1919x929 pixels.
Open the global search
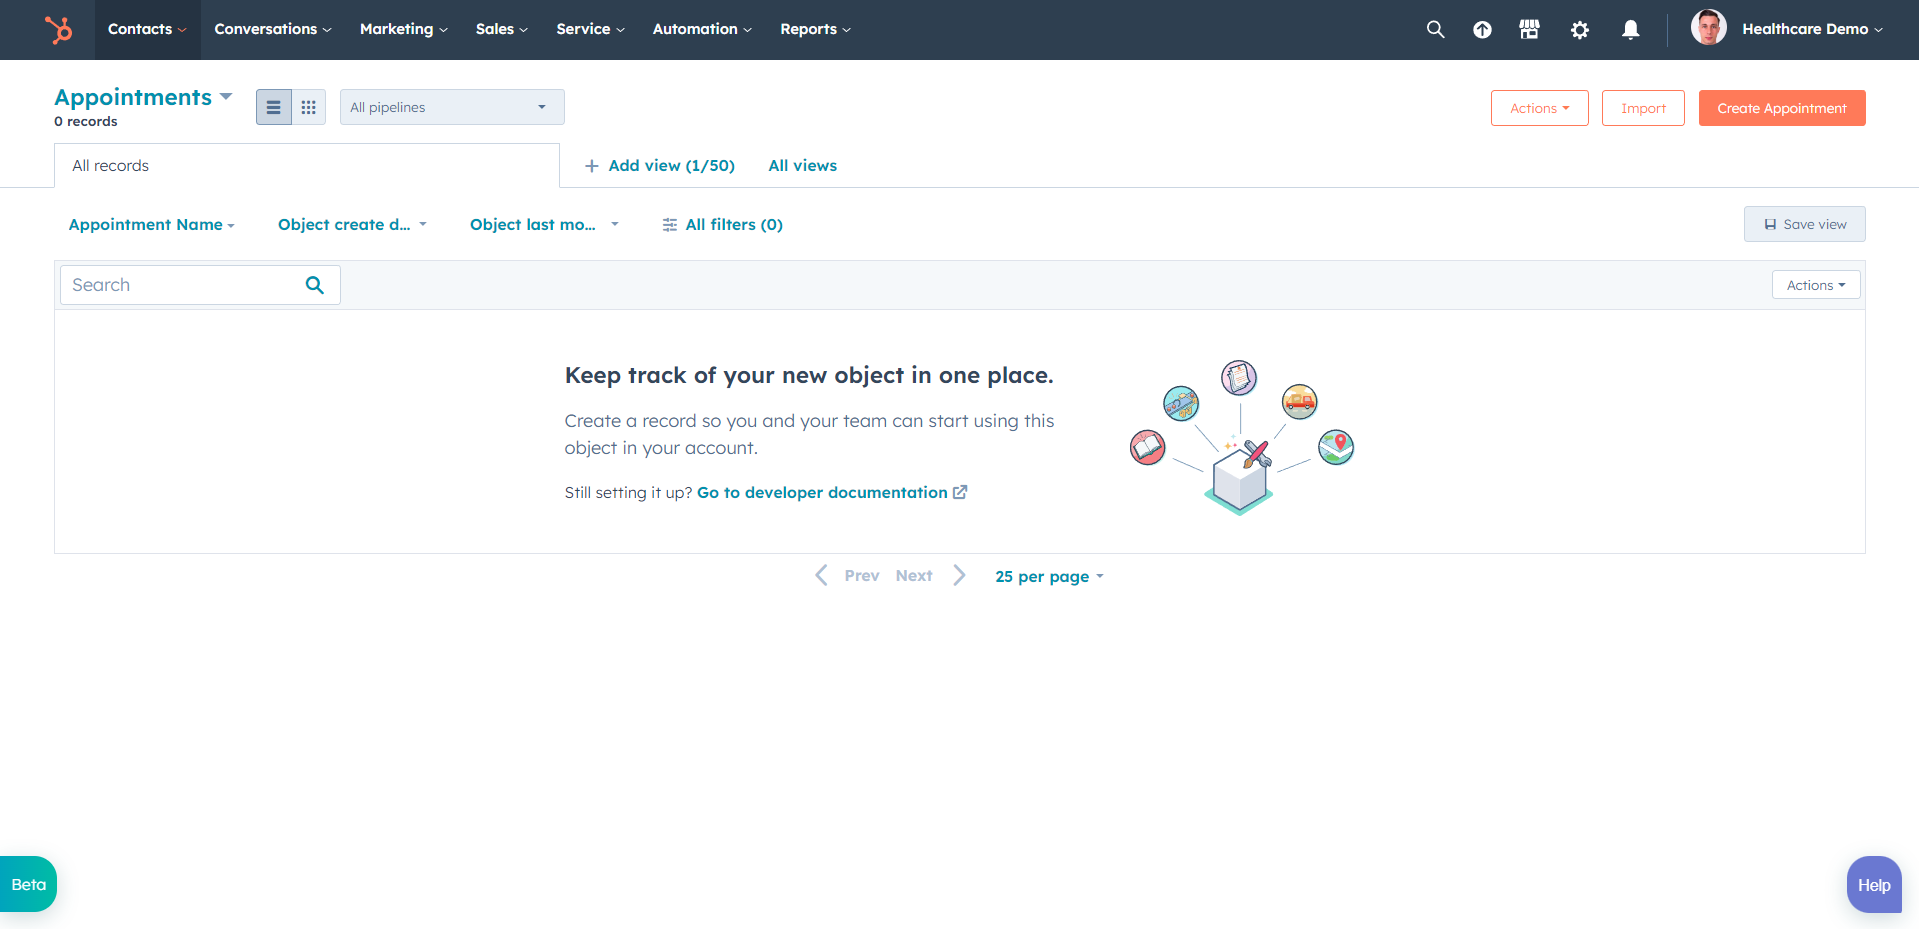1435,29
